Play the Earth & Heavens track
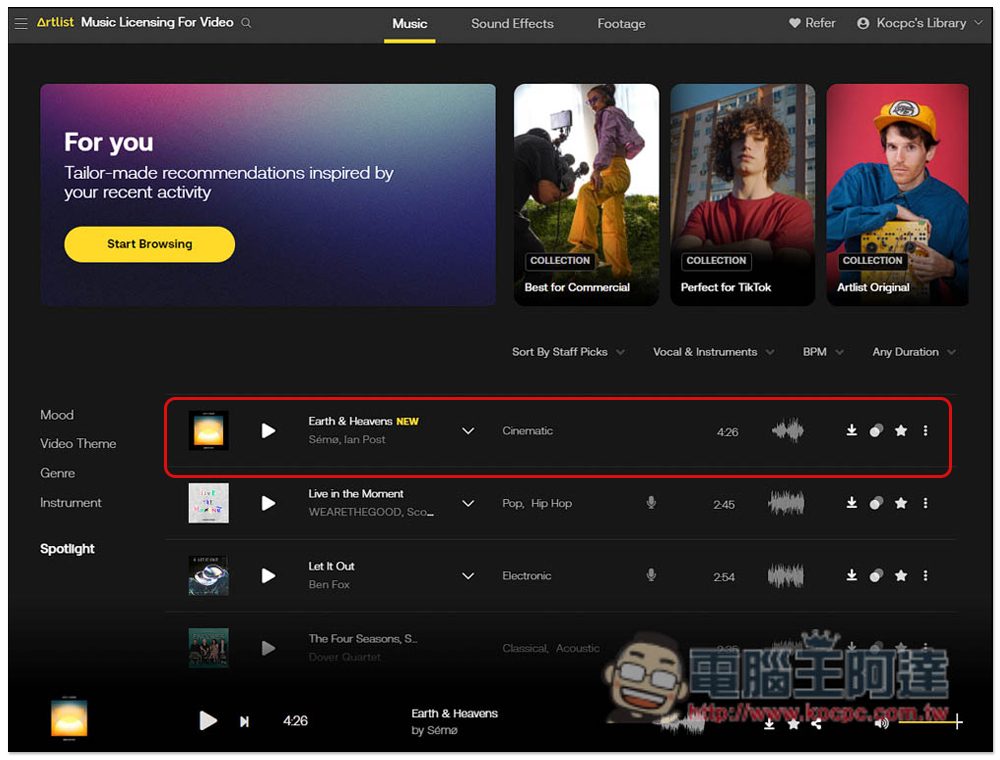The image size is (1000, 760). pos(268,431)
